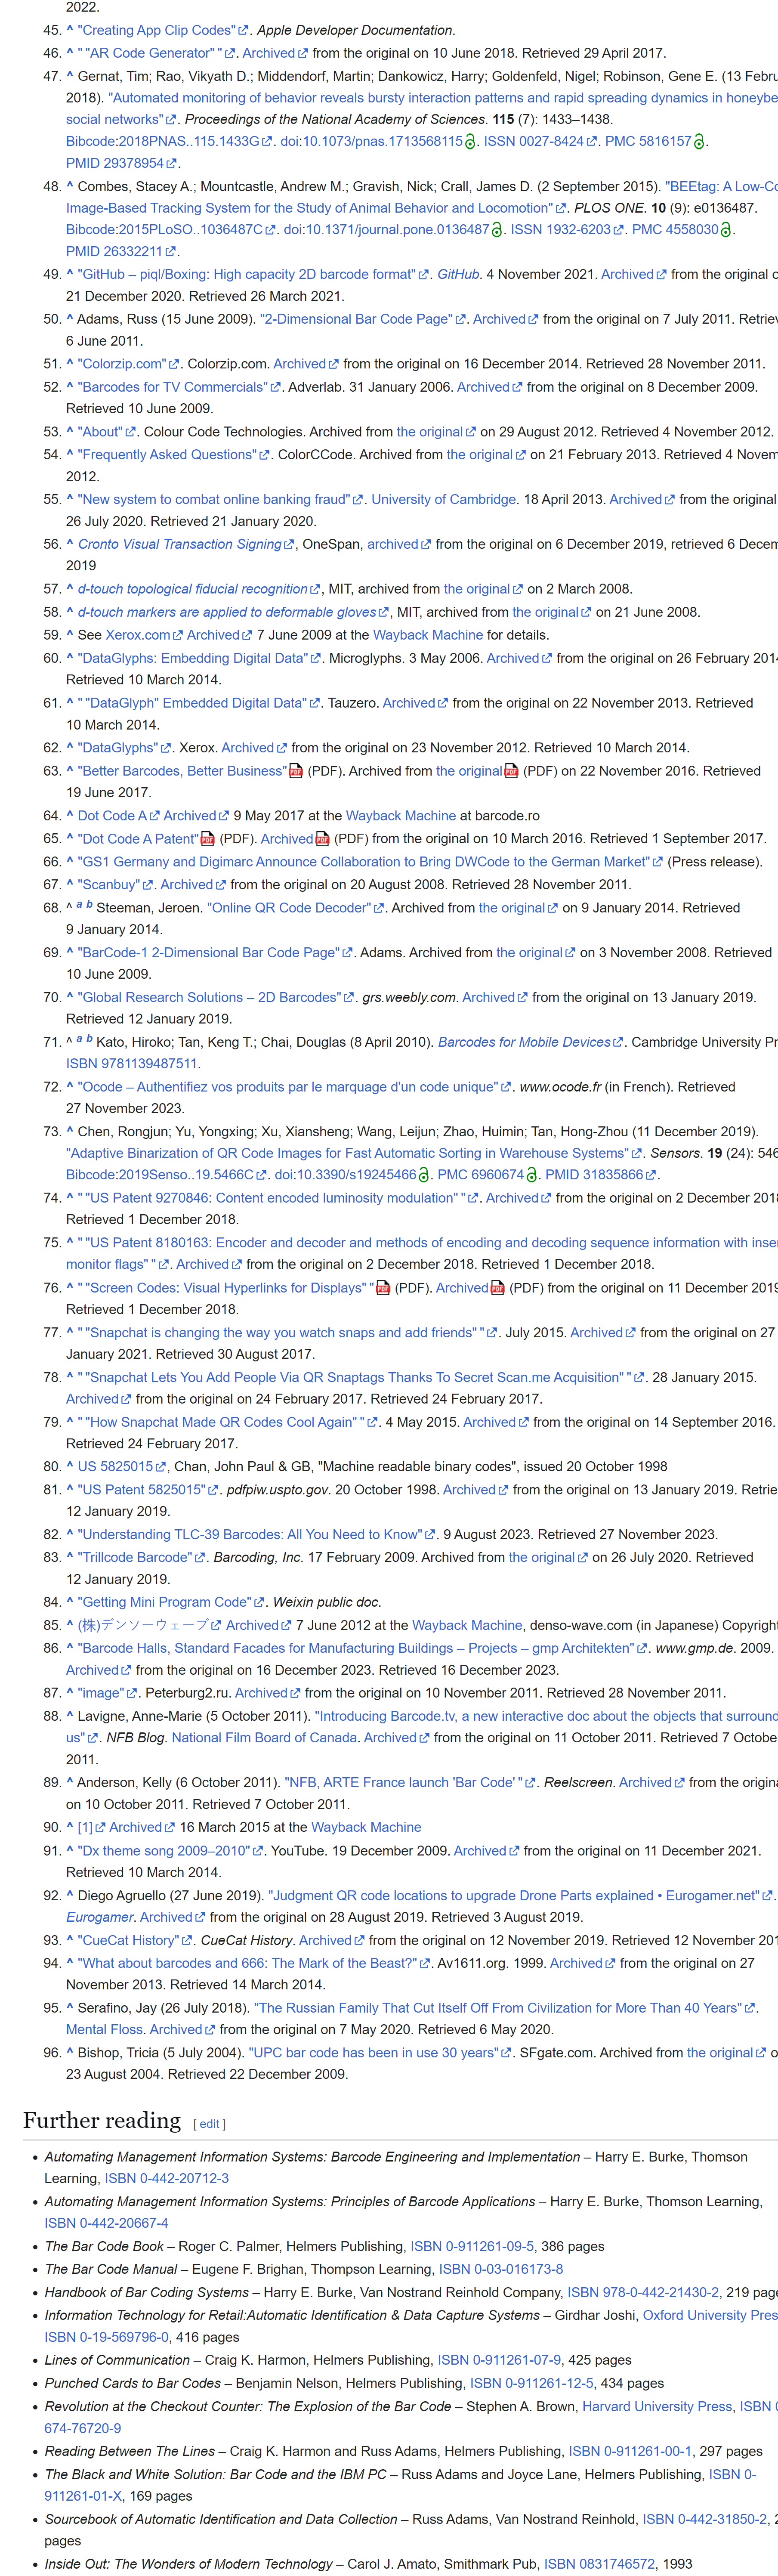Screen dimensions: 778x2576
Task: Click superscript "a" back-link on reference 71
Action: [79, 1039]
